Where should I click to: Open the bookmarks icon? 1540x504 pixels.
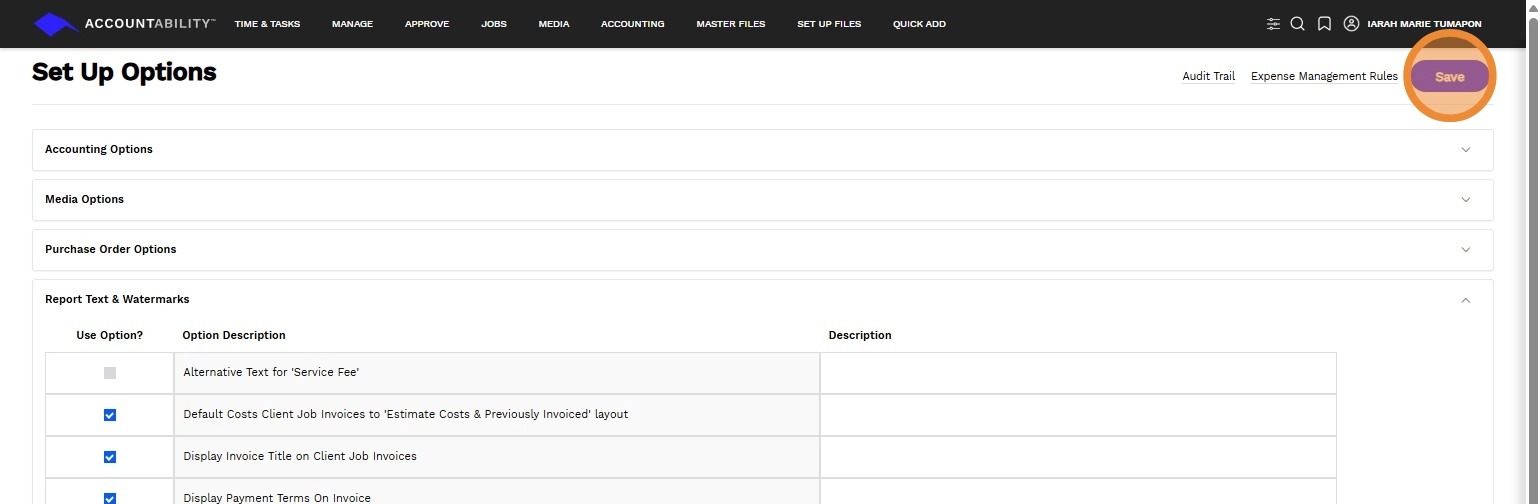[x=1324, y=24]
